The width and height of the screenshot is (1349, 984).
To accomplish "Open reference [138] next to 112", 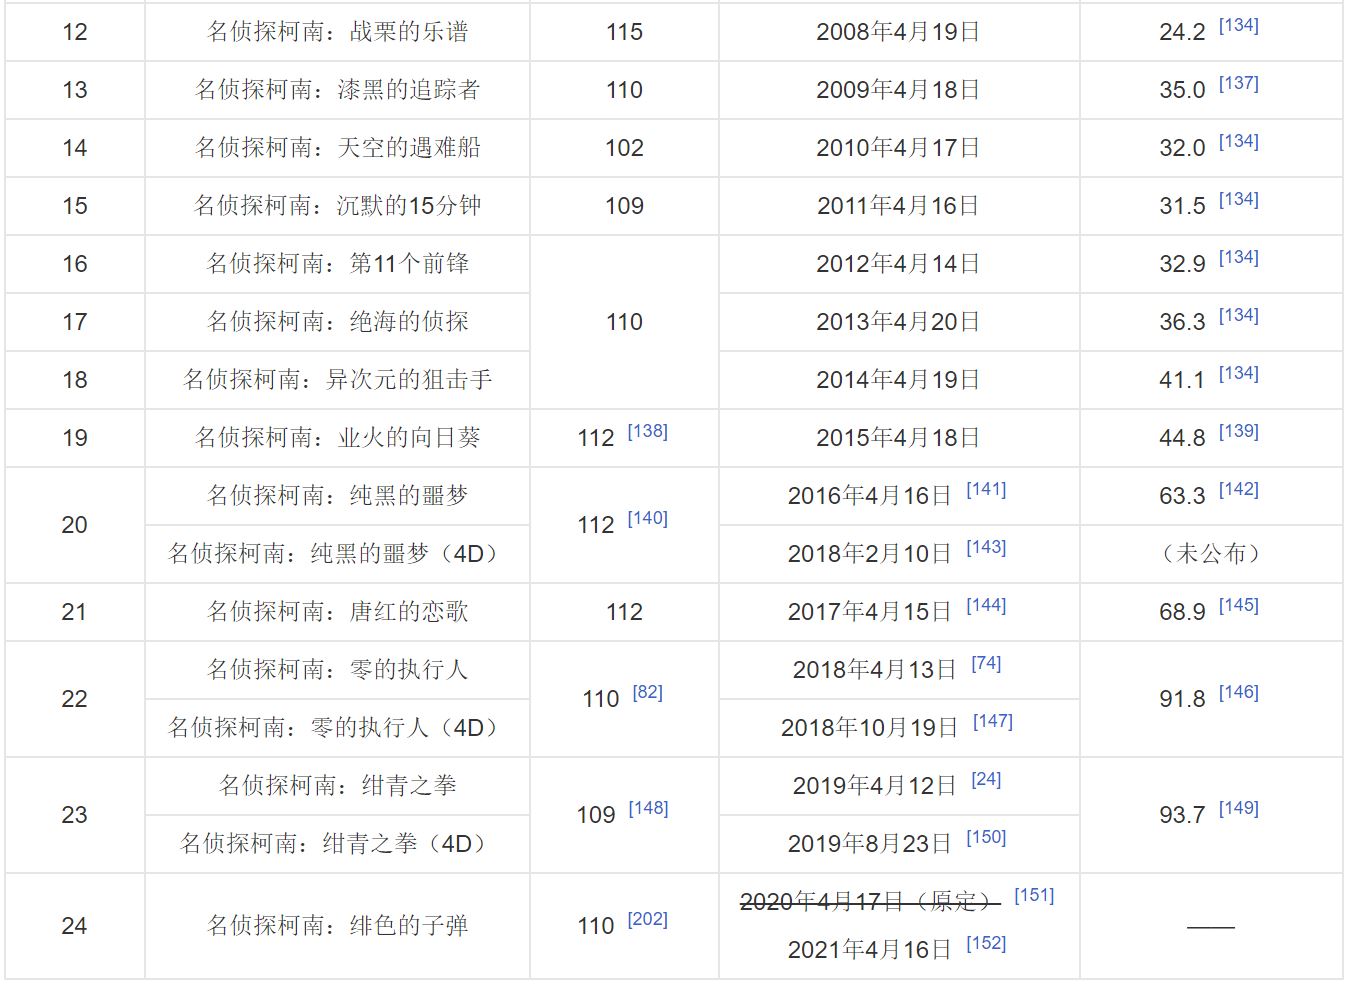I will (647, 432).
